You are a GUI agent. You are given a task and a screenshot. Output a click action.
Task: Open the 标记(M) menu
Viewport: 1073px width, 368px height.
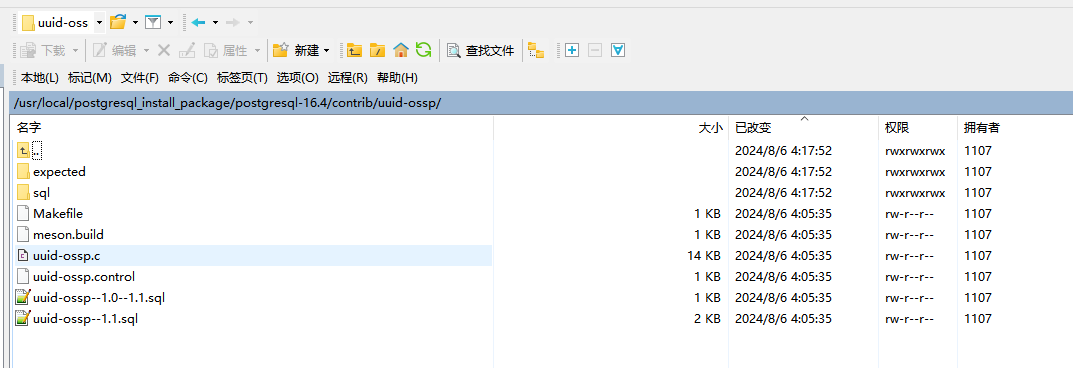pyautogui.click(x=90, y=77)
